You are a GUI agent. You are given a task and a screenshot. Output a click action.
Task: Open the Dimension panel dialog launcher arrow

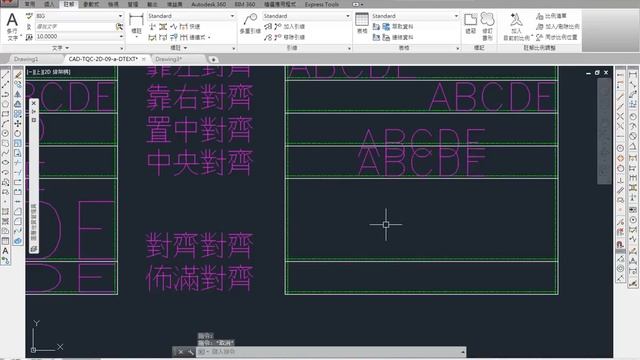(x=233, y=48)
